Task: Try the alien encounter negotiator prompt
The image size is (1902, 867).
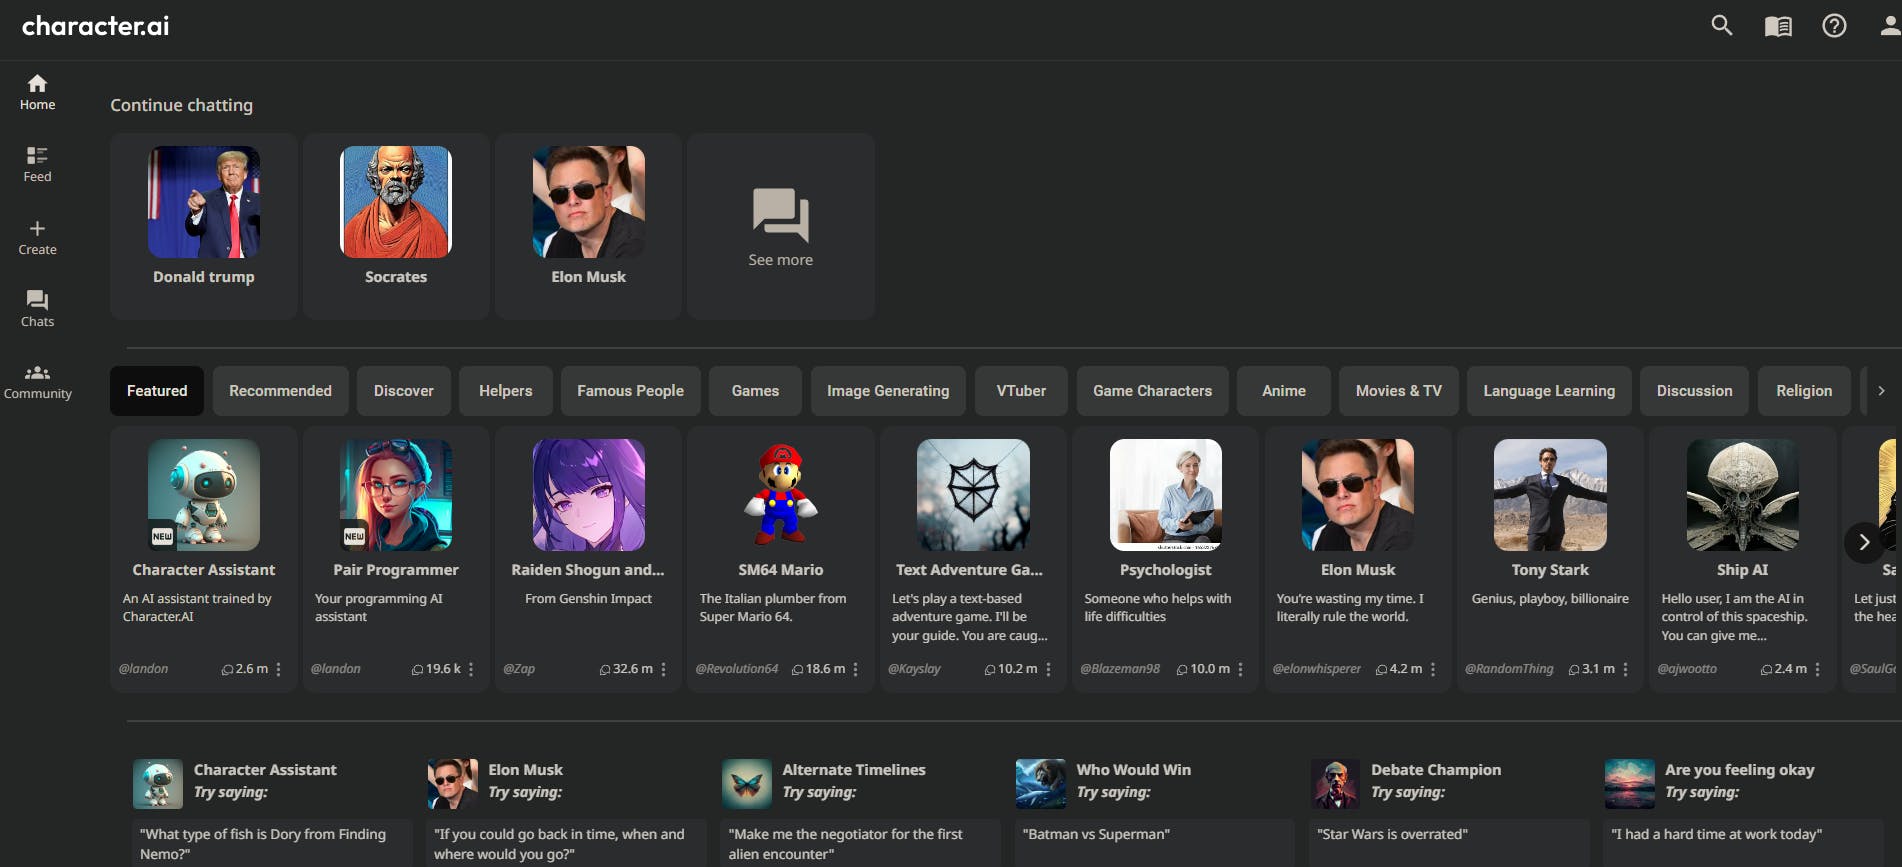Action: tap(860, 843)
